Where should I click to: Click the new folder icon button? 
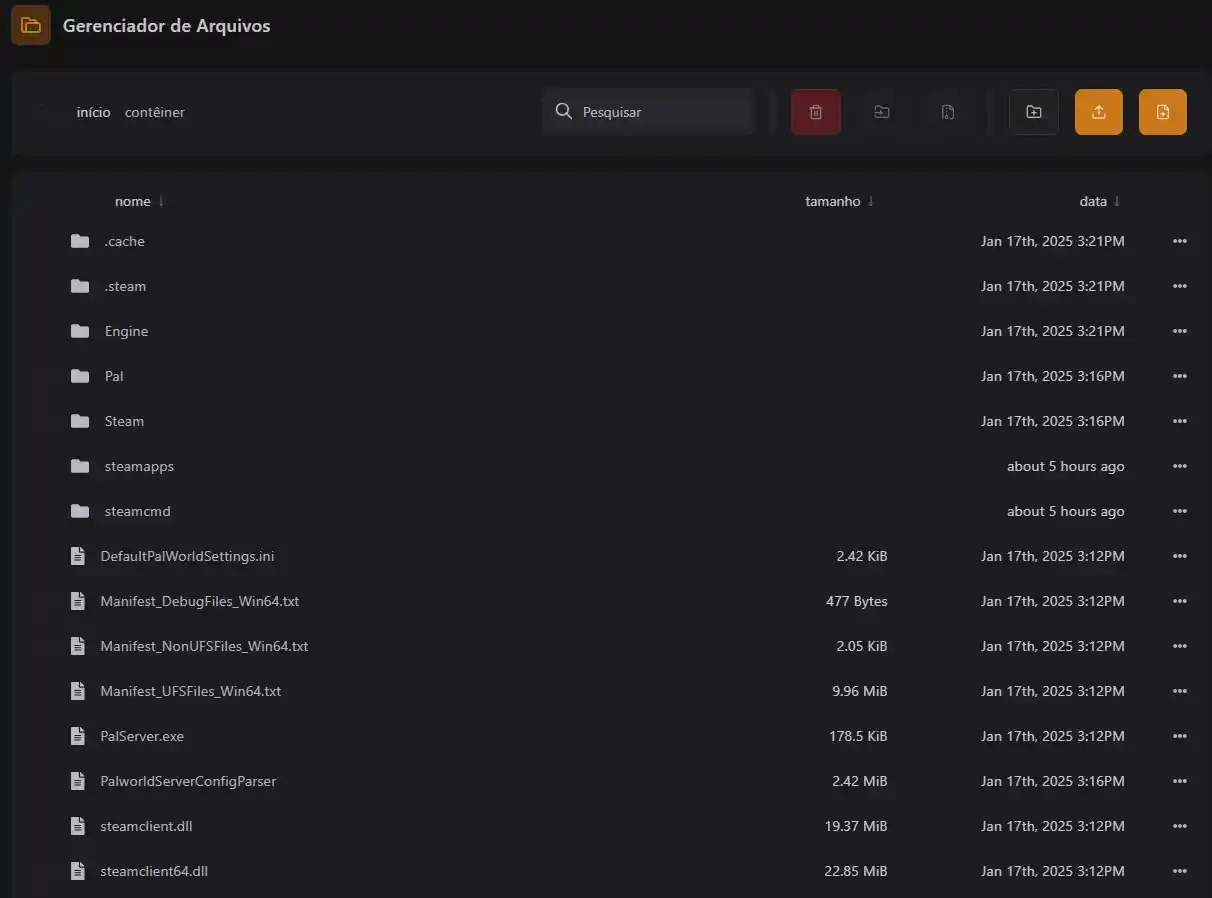[1033, 112]
